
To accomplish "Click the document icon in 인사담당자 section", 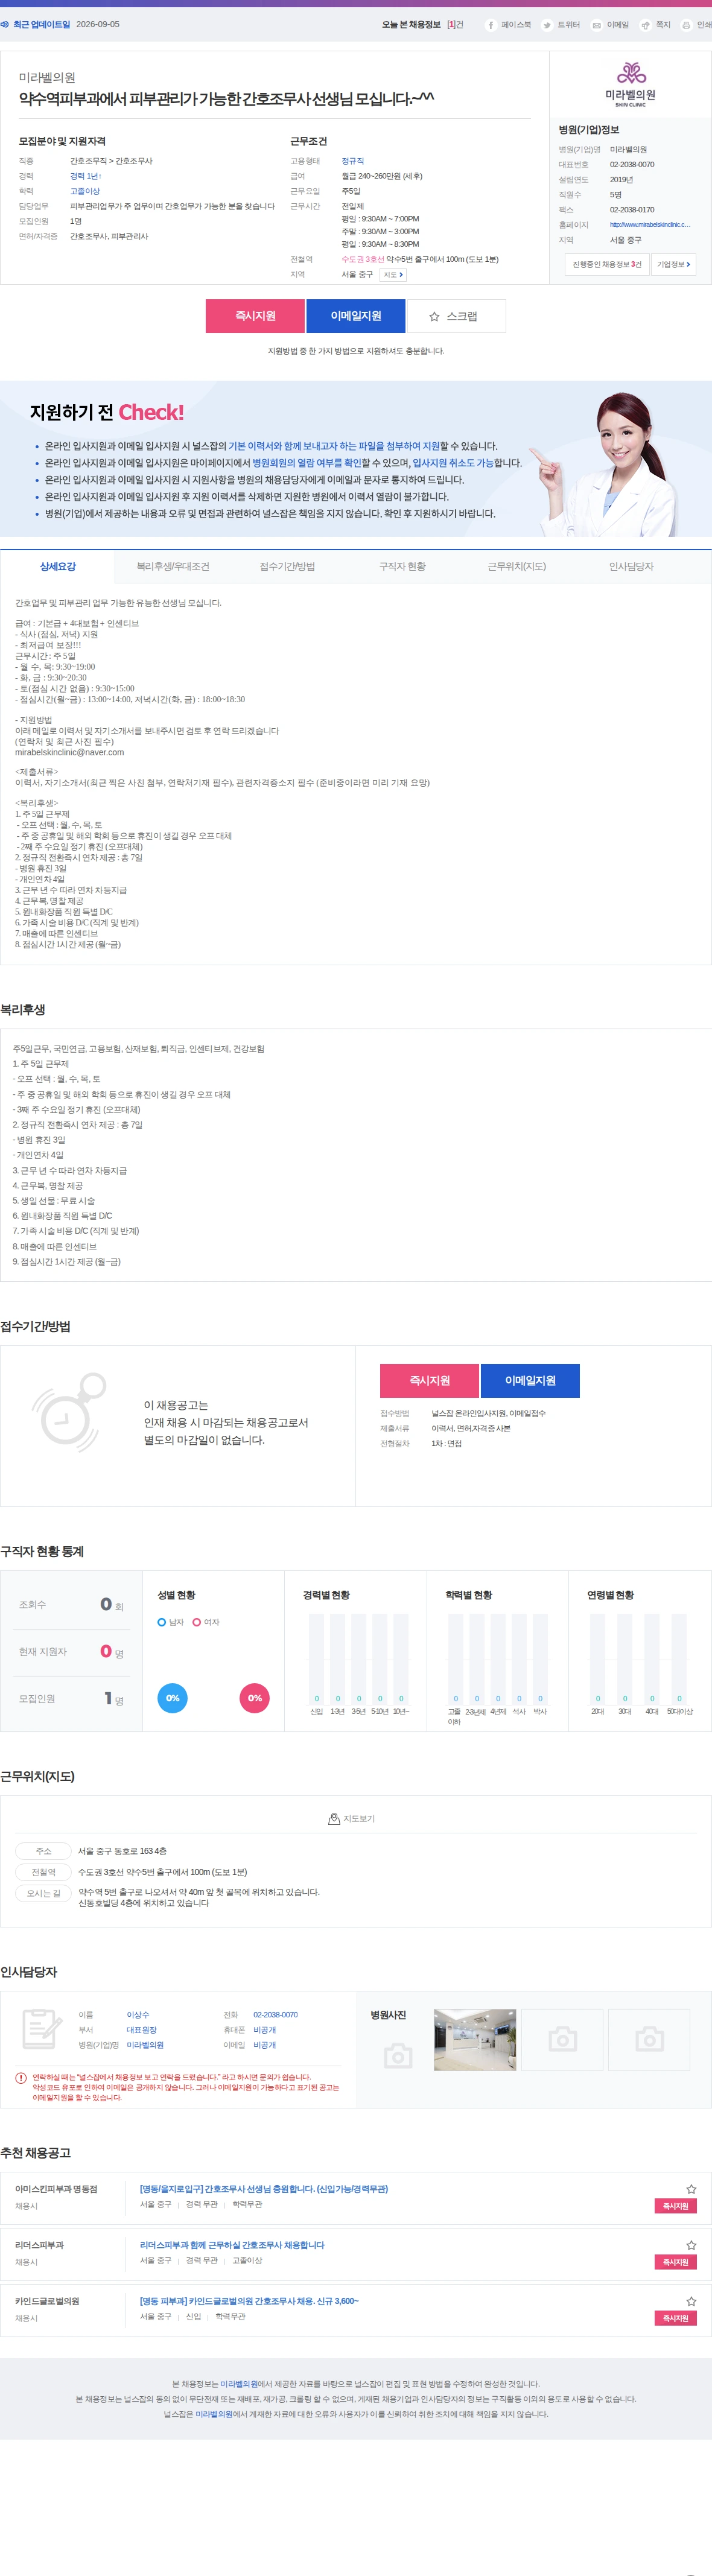I will (42, 2029).
